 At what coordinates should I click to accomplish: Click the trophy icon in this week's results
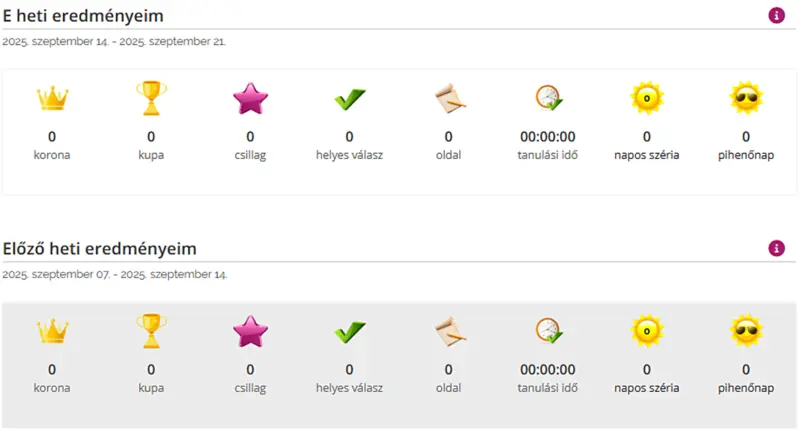point(151,98)
